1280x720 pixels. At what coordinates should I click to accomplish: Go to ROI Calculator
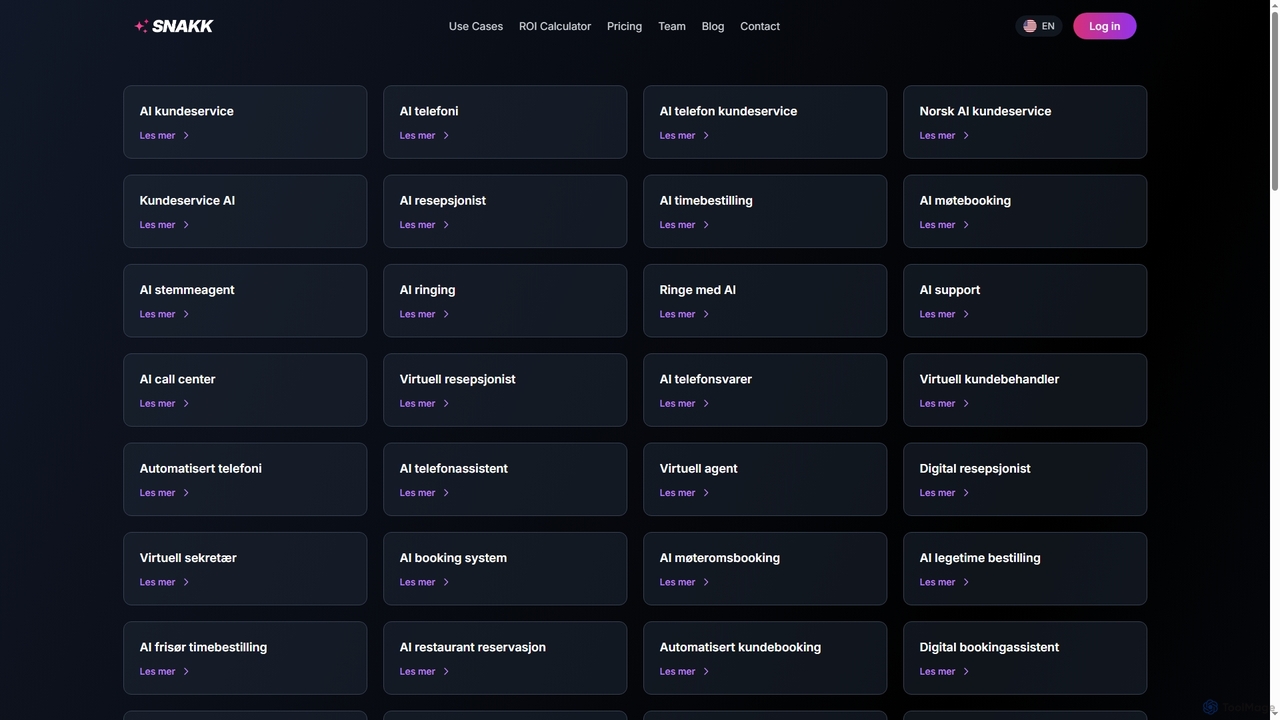click(x=555, y=26)
